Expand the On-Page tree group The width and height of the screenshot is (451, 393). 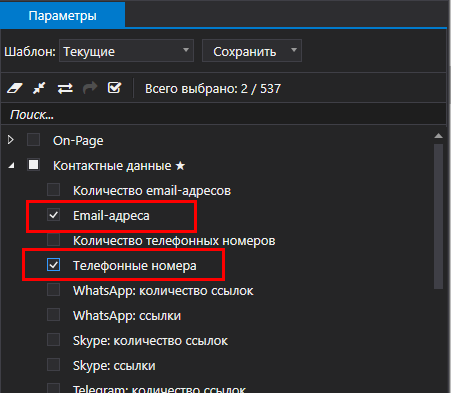11,140
